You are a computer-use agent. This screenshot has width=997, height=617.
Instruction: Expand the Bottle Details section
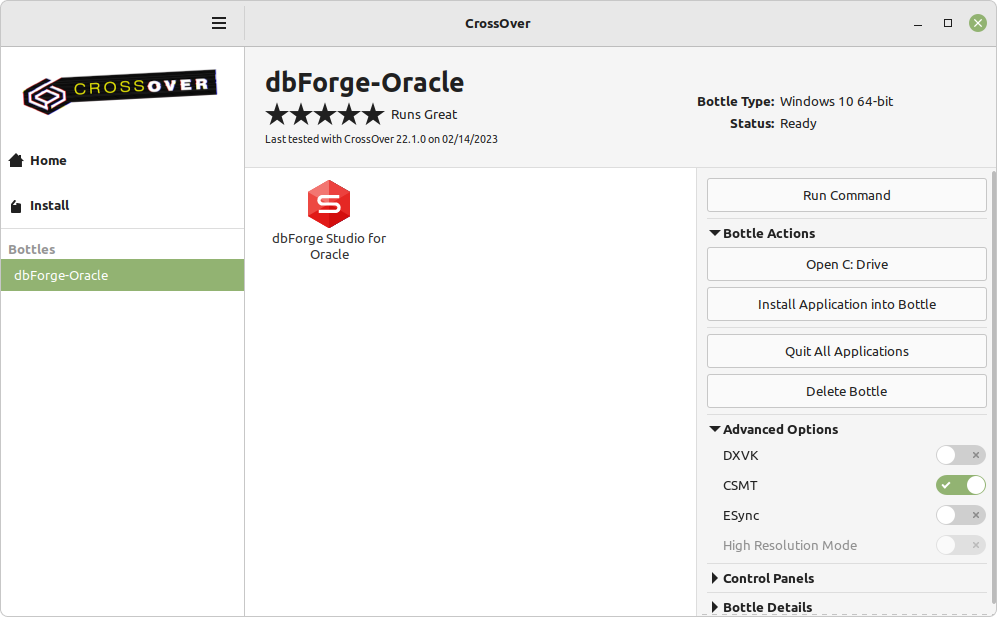point(761,607)
